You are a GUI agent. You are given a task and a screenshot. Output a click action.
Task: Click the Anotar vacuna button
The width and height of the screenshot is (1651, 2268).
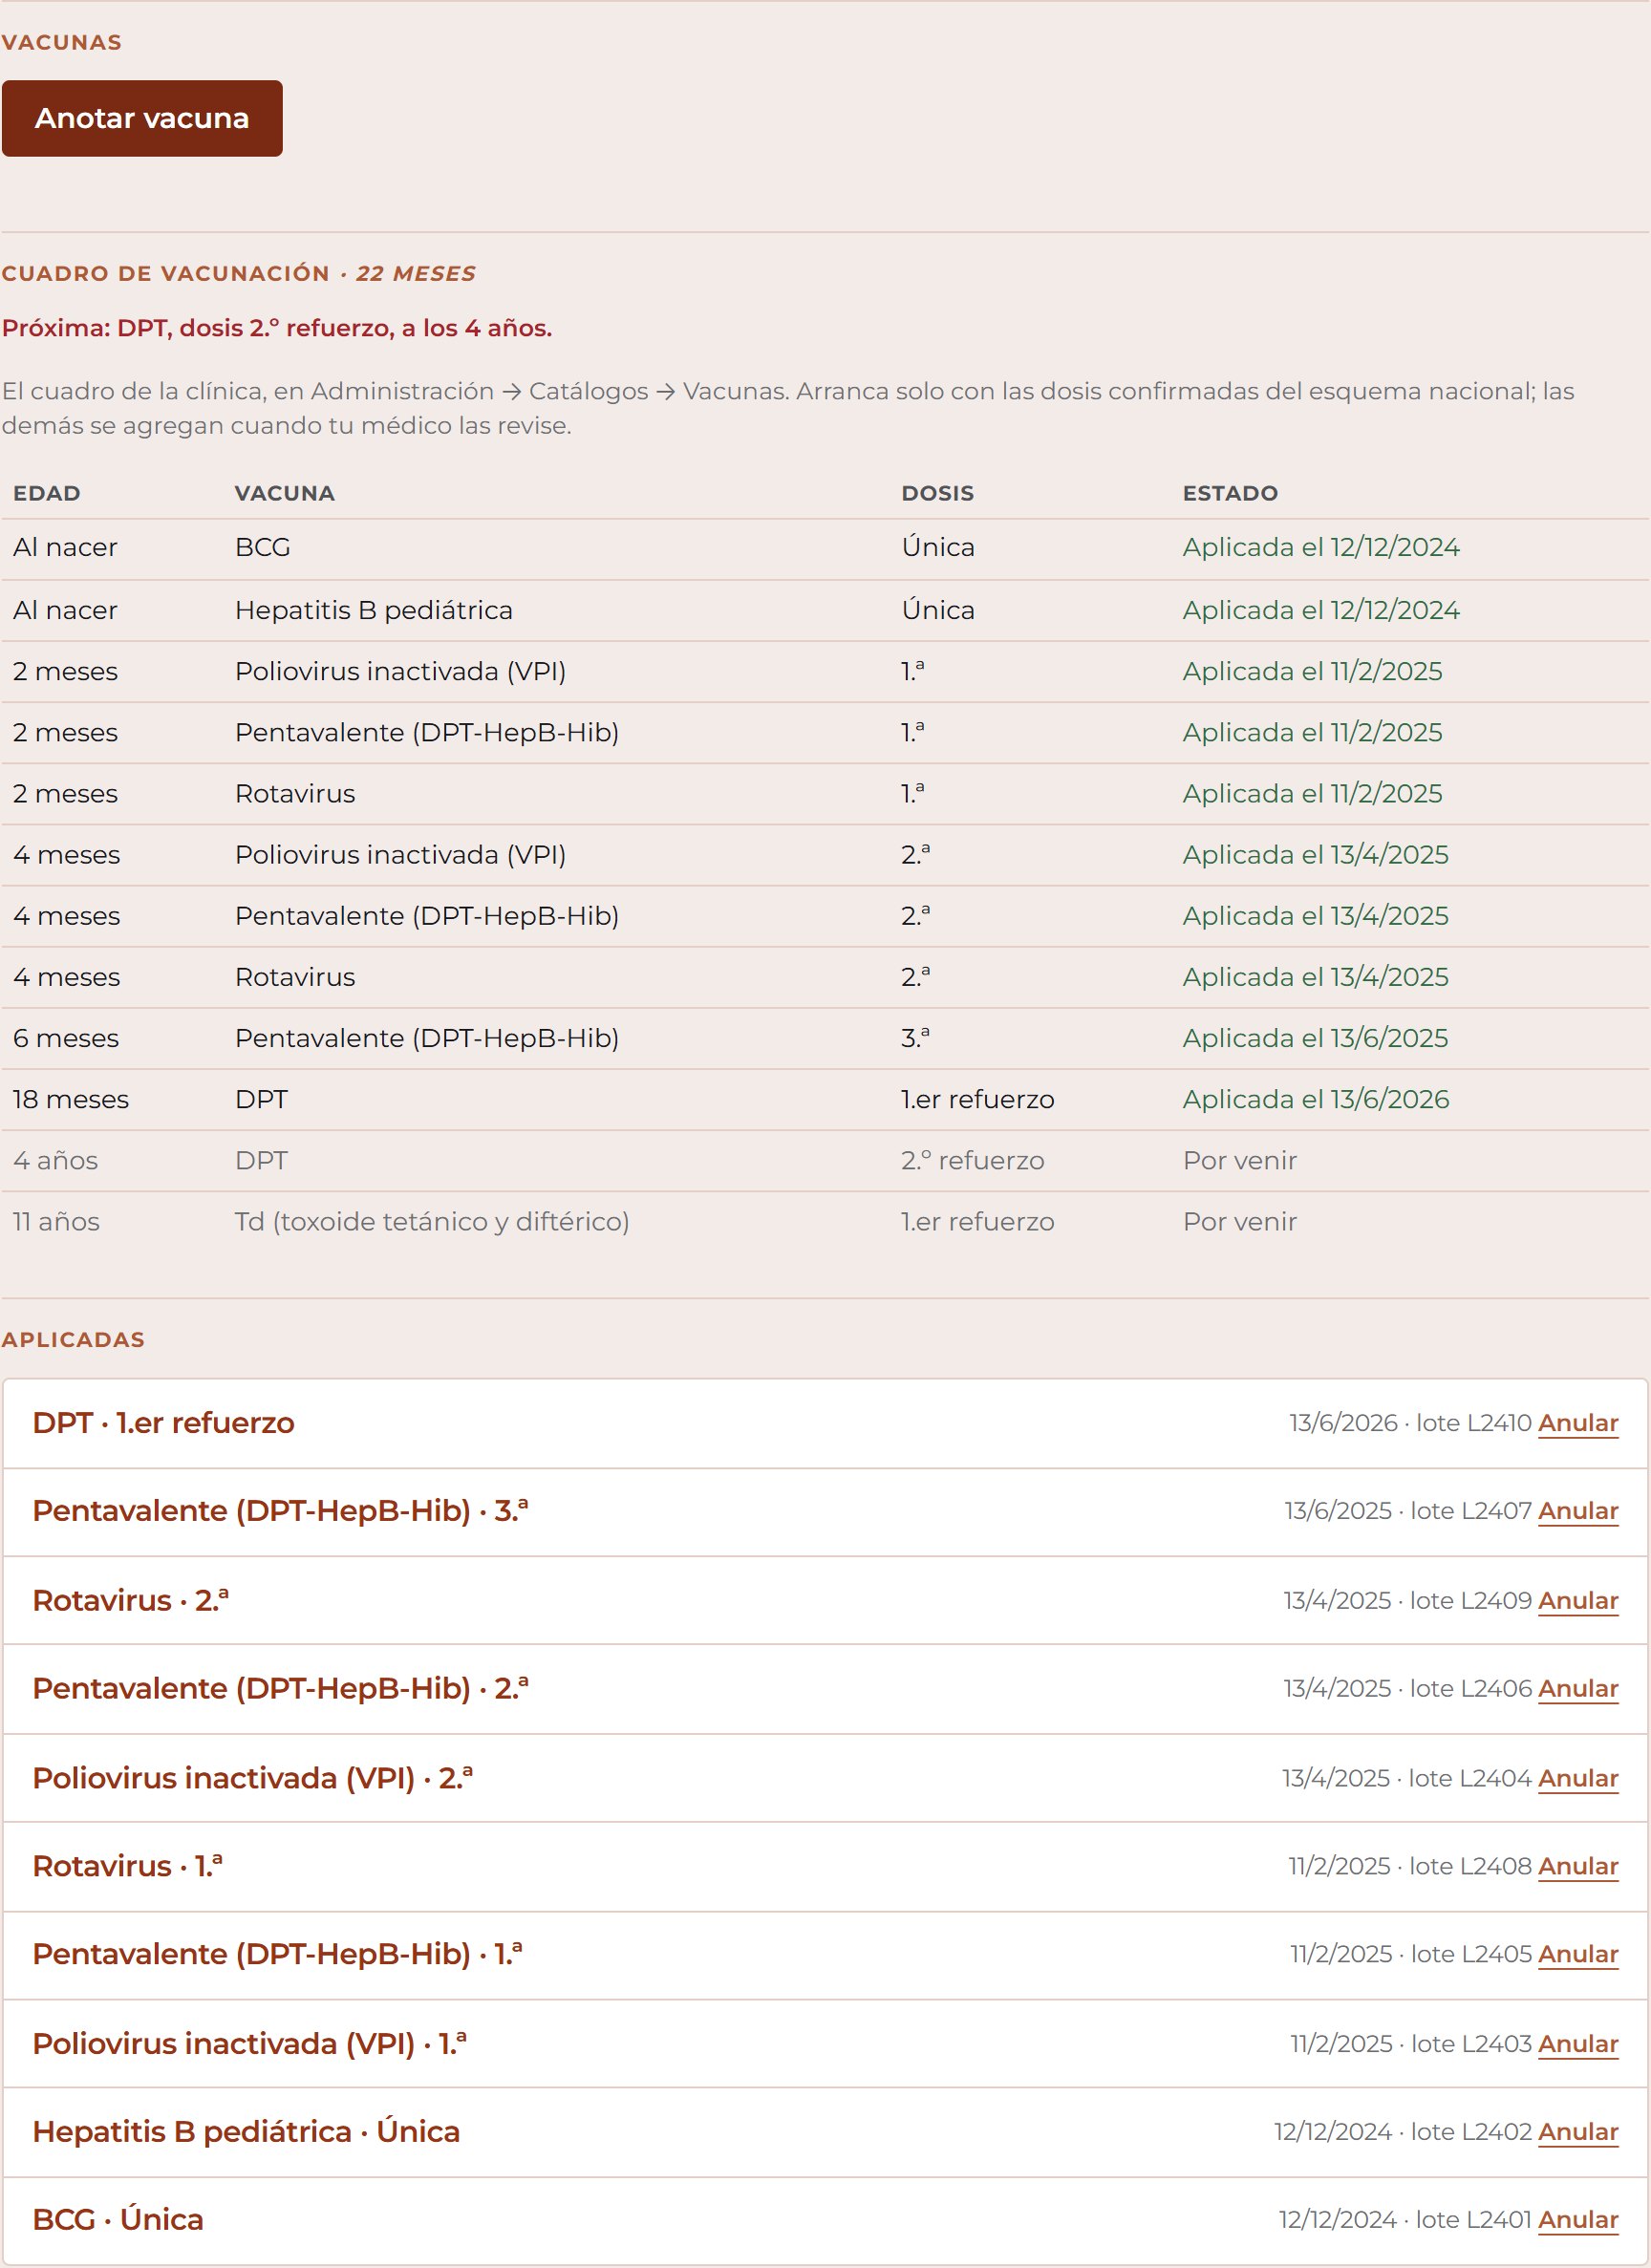142,118
